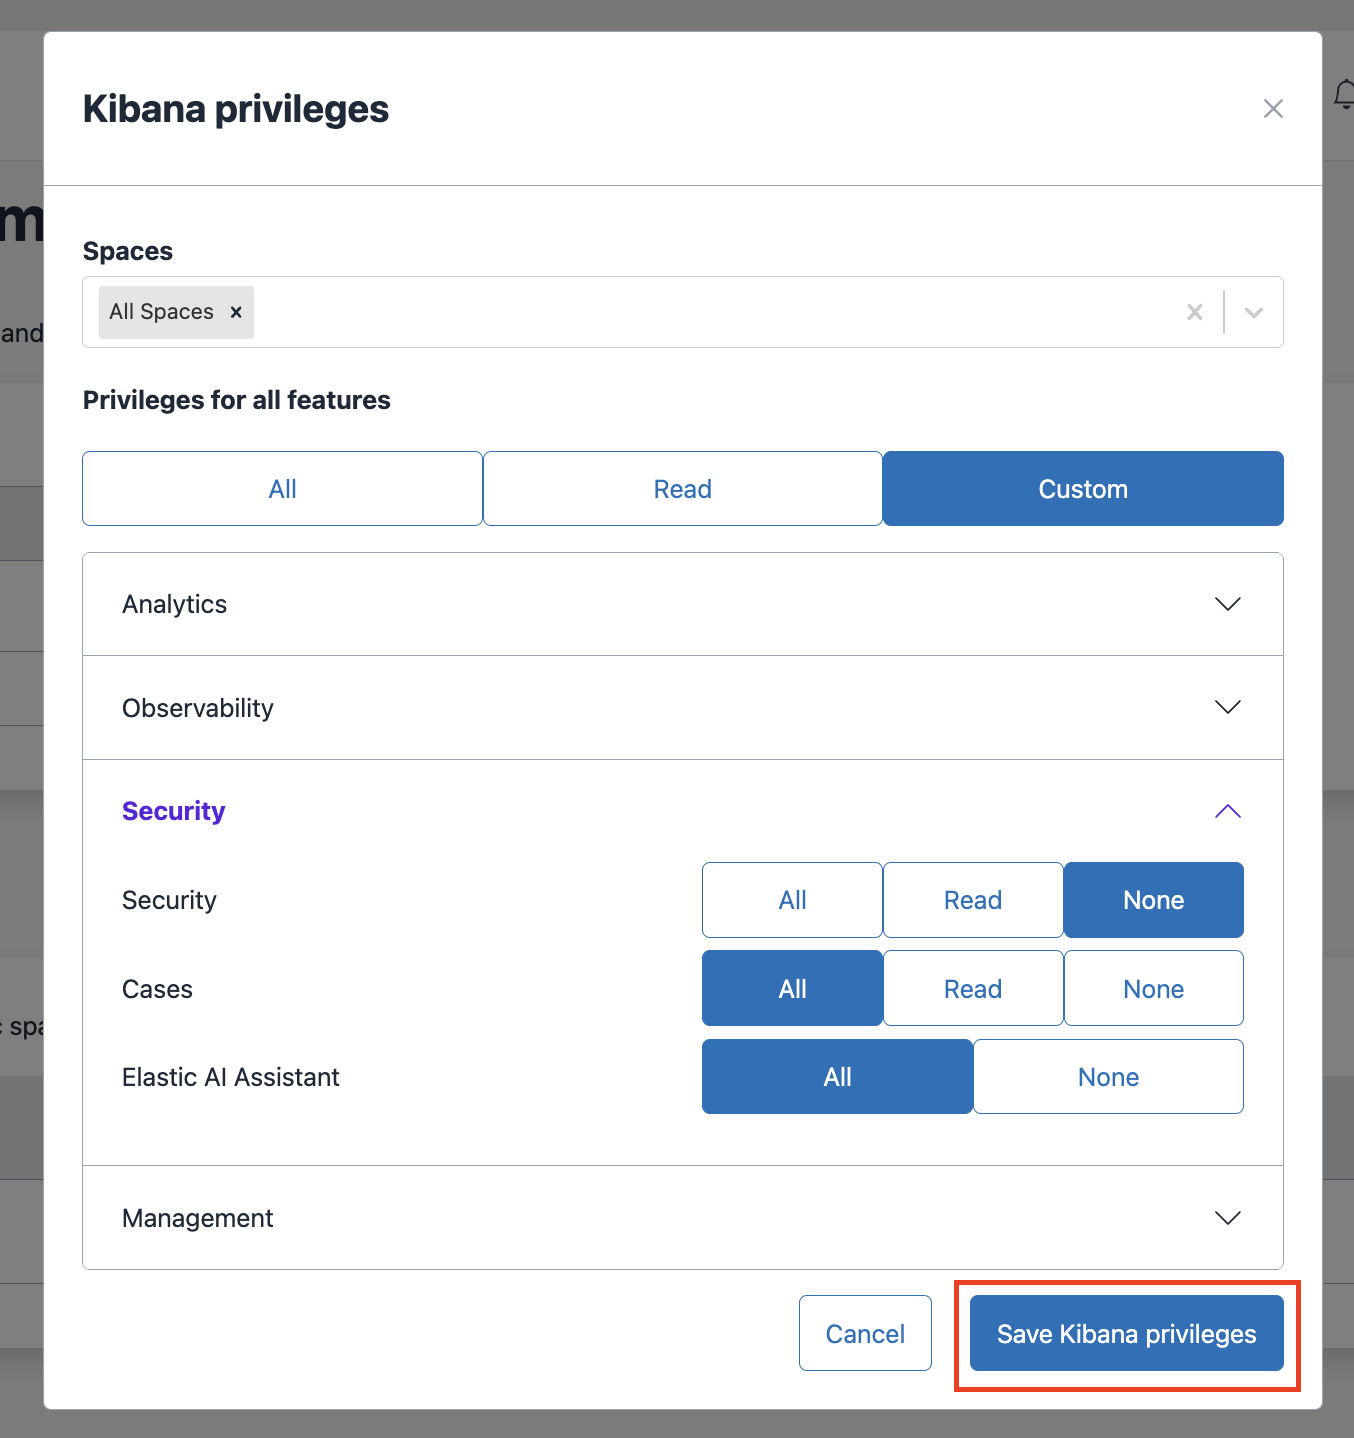Image resolution: width=1354 pixels, height=1438 pixels.
Task: Select Custom privileges for all features
Action: [x=1083, y=489]
